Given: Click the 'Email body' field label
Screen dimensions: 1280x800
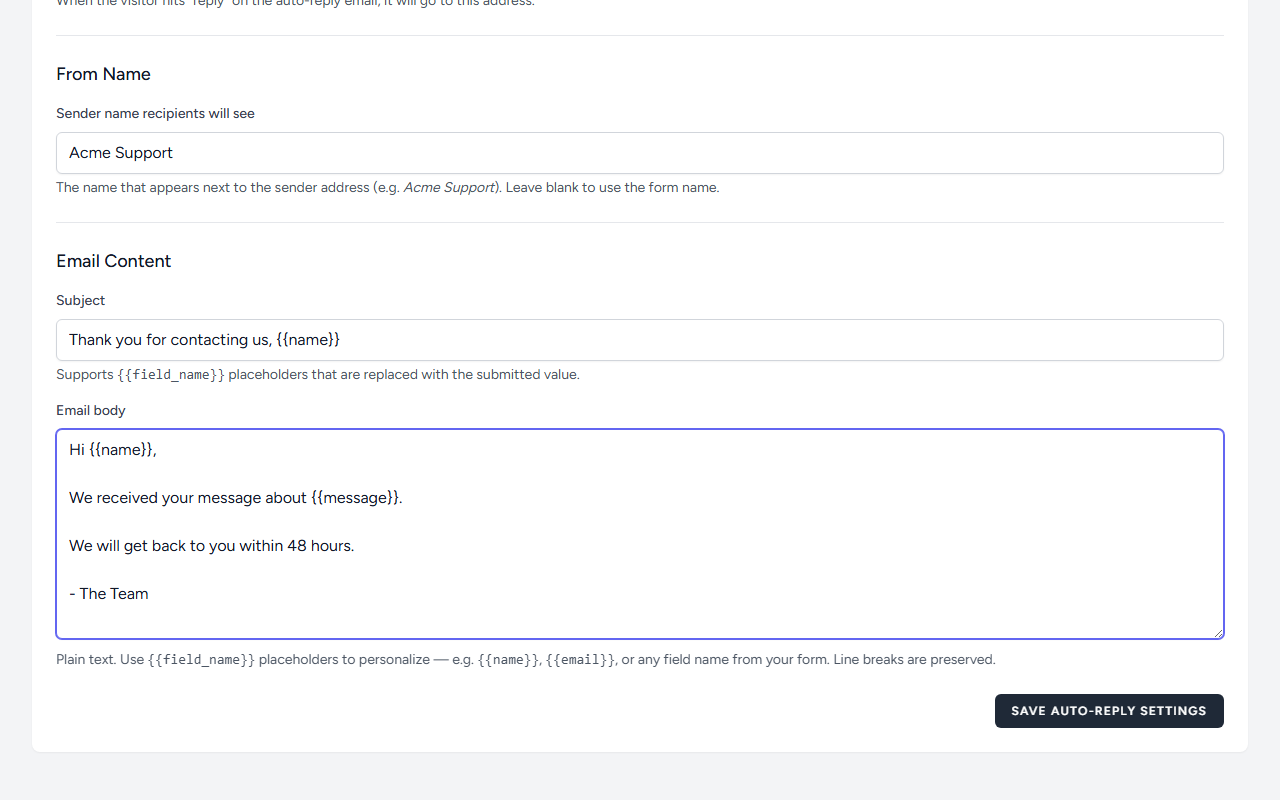Looking at the screenshot, I should (x=91, y=410).
